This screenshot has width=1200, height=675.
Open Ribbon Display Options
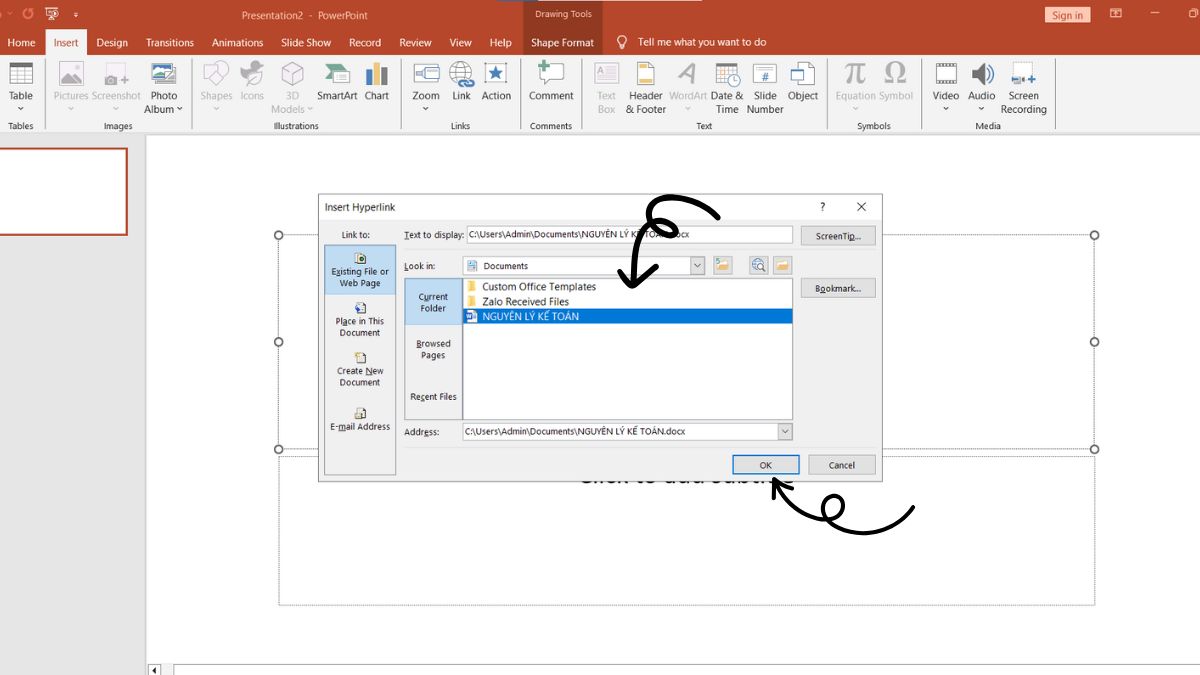pos(1115,14)
